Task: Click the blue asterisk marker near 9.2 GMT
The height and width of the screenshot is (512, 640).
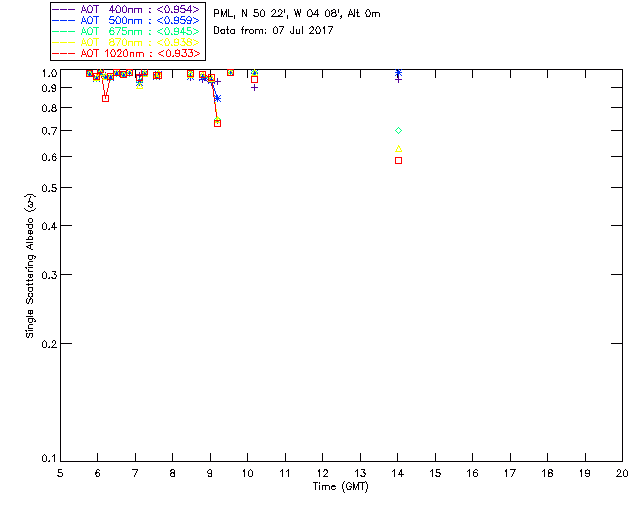Action: [x=218, y=98]
